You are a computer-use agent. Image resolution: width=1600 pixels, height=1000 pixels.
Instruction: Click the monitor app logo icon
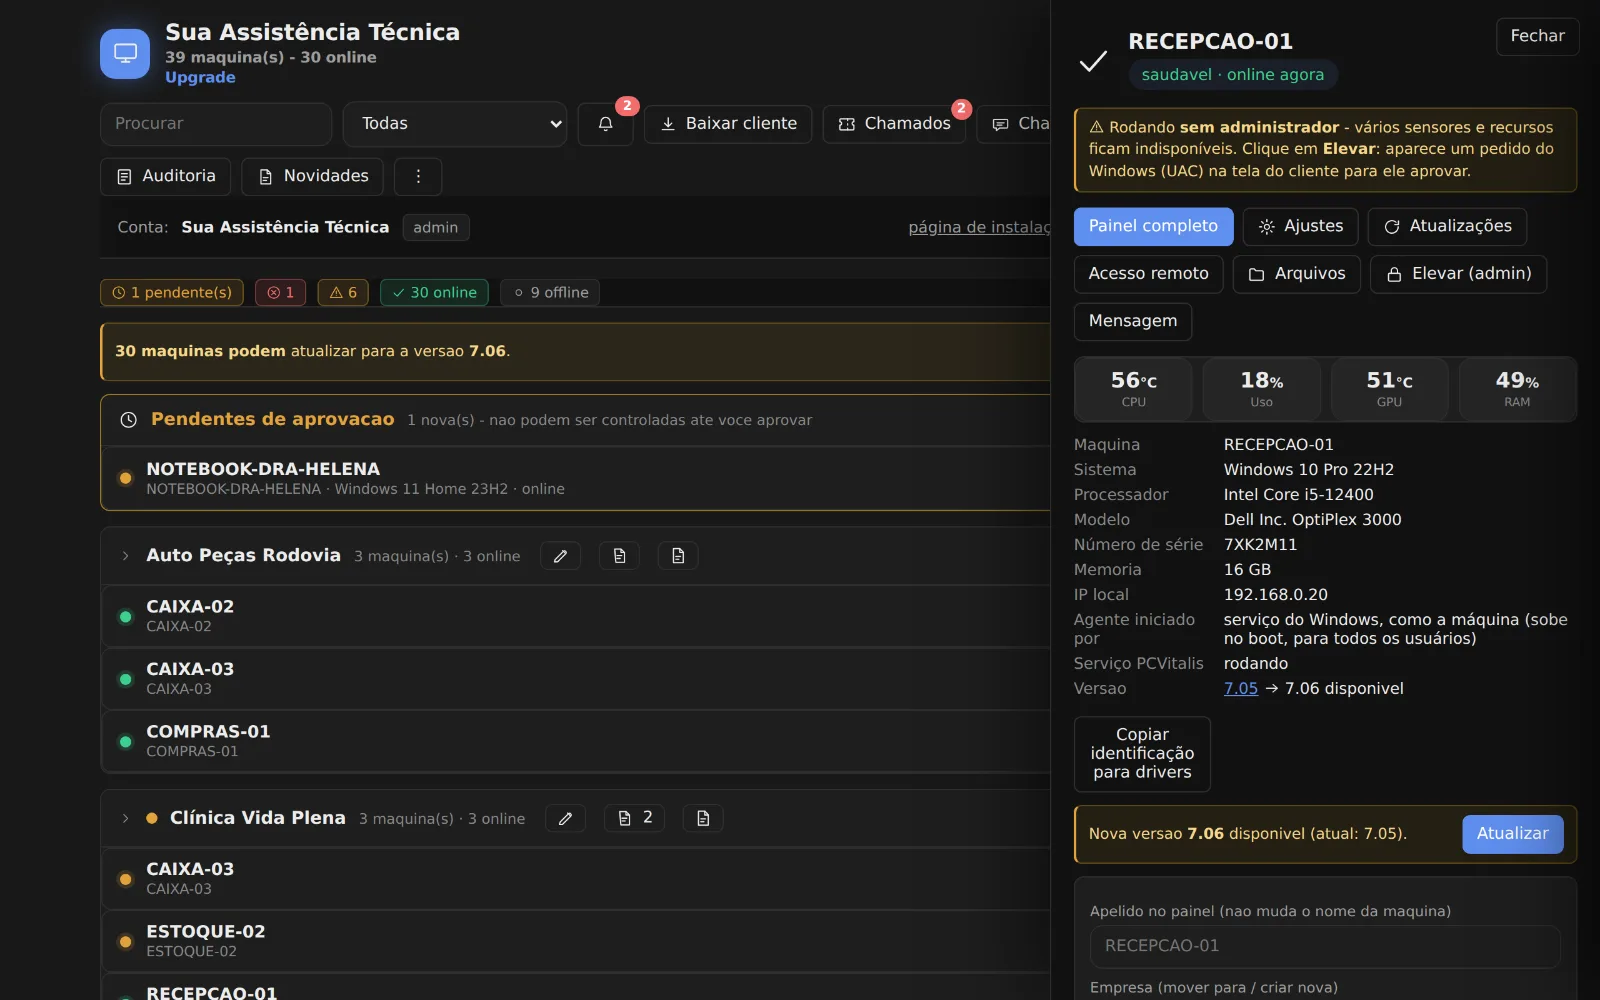125,53
